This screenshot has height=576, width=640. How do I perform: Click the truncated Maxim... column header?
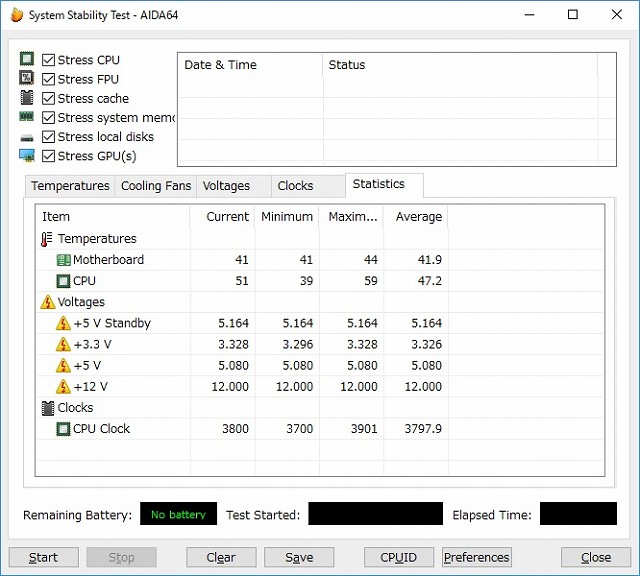[x=352, y=217]
